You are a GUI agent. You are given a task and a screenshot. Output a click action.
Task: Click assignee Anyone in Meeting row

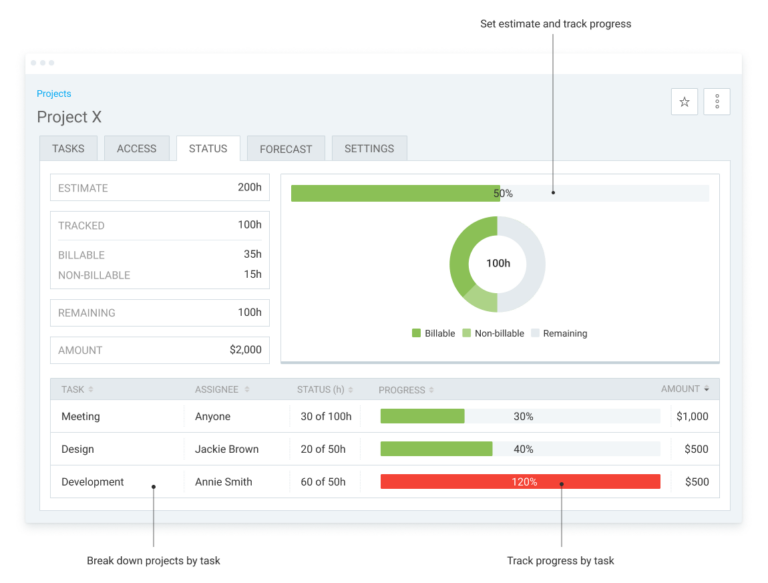(213, 416)
